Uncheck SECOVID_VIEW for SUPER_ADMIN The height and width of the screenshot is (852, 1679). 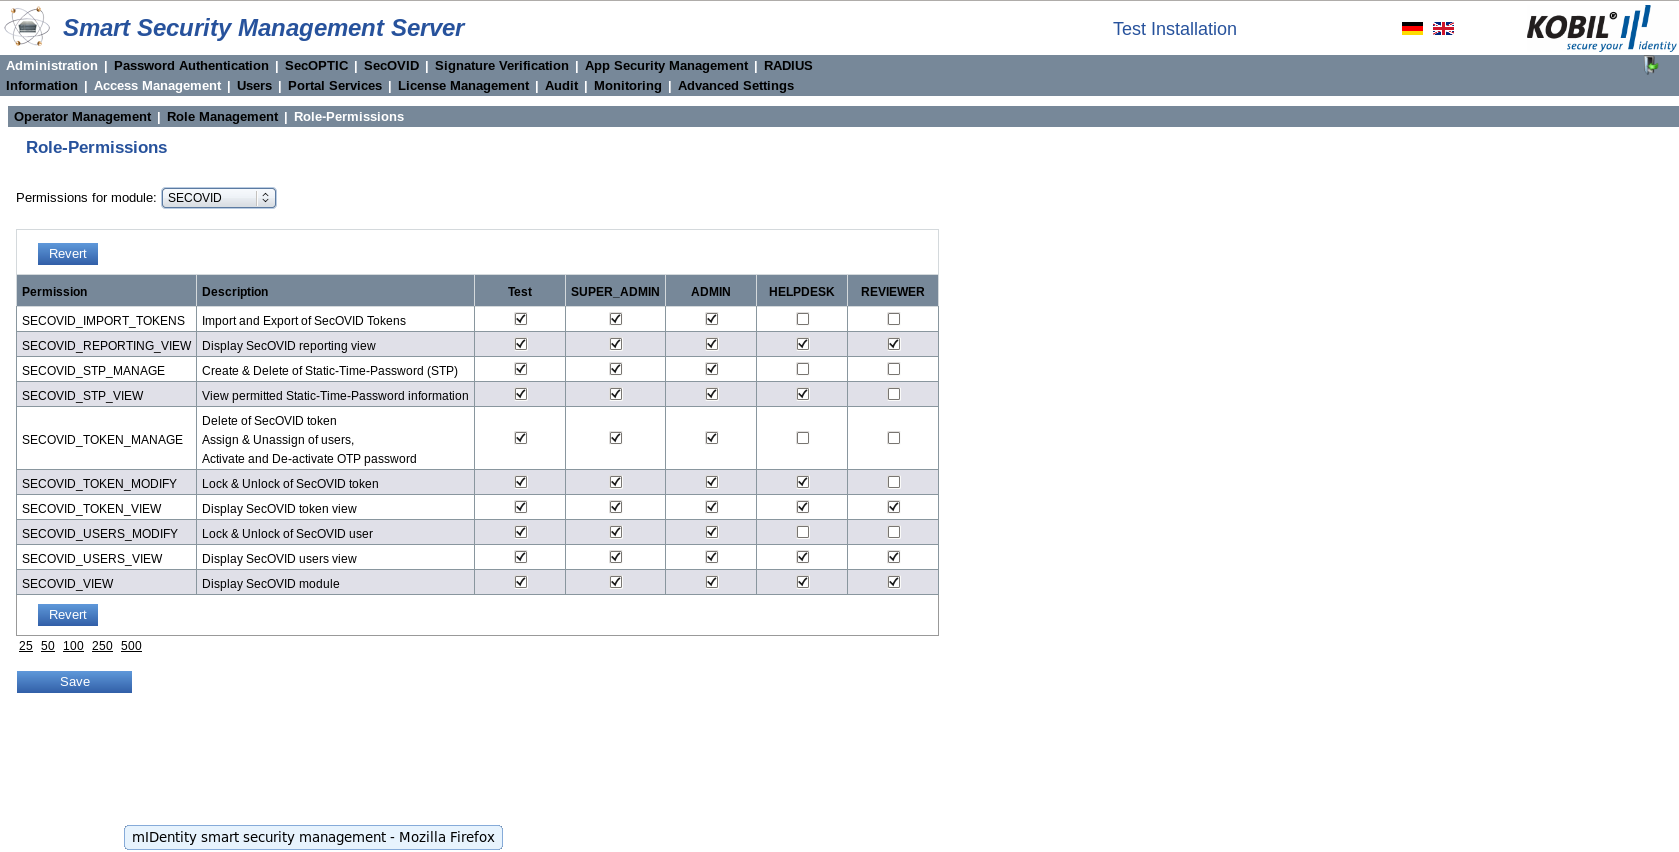(616, 582)
